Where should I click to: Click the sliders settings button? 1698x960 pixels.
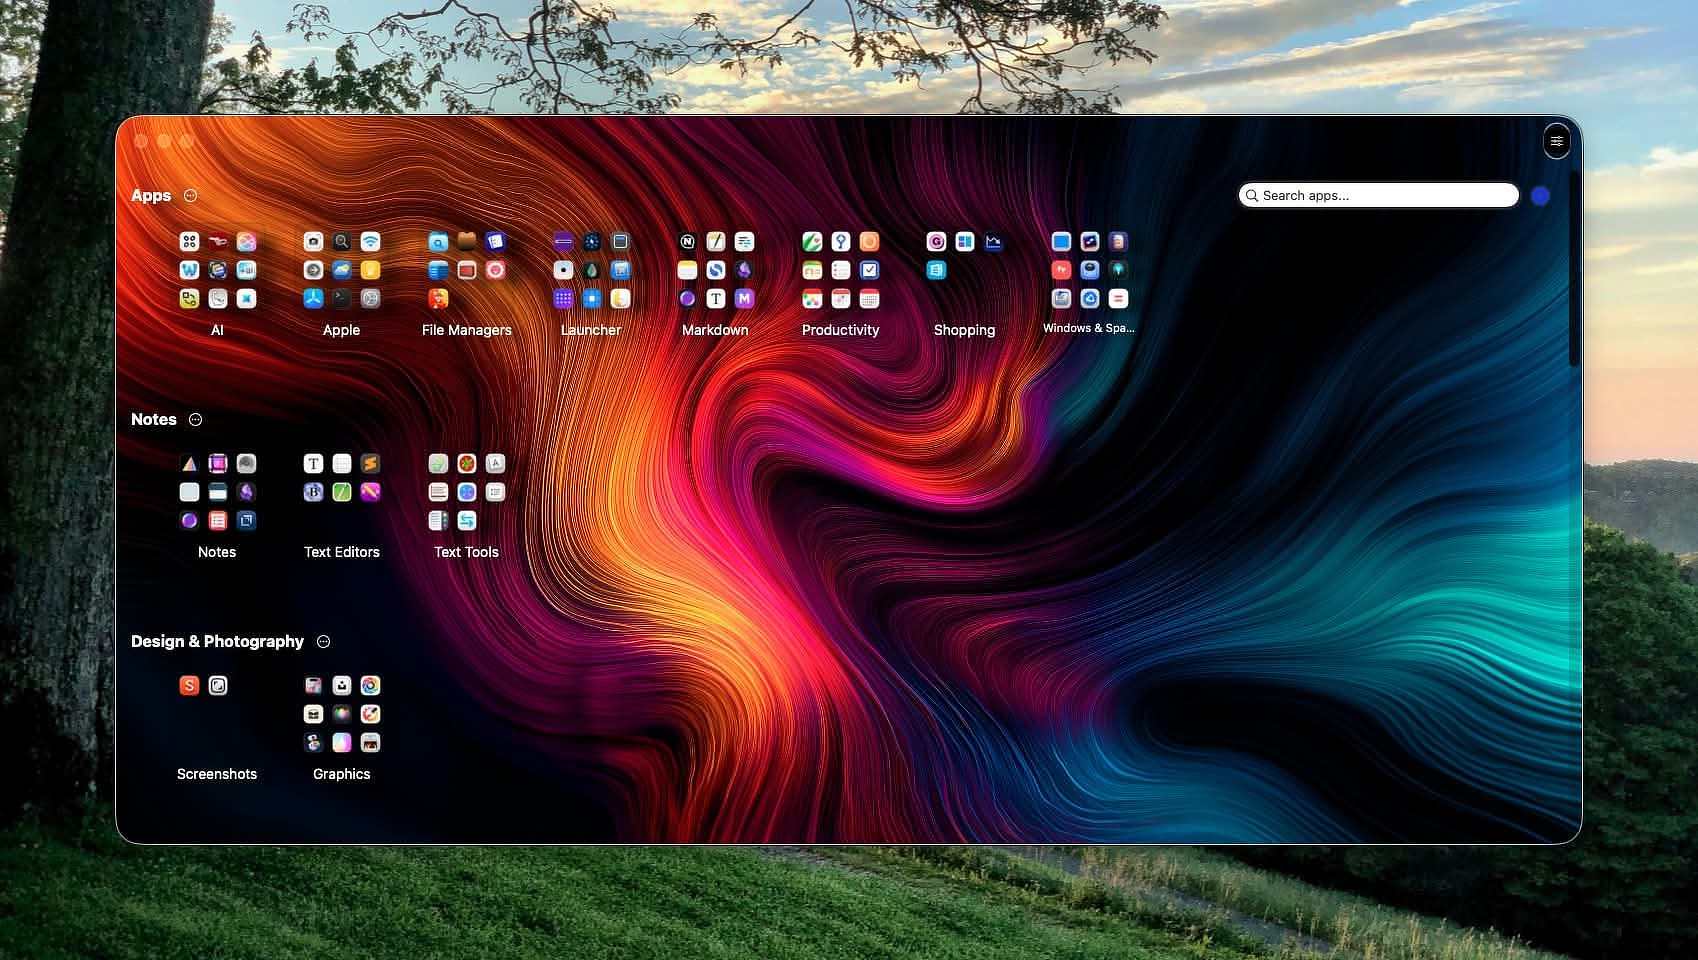[1556, 142]
